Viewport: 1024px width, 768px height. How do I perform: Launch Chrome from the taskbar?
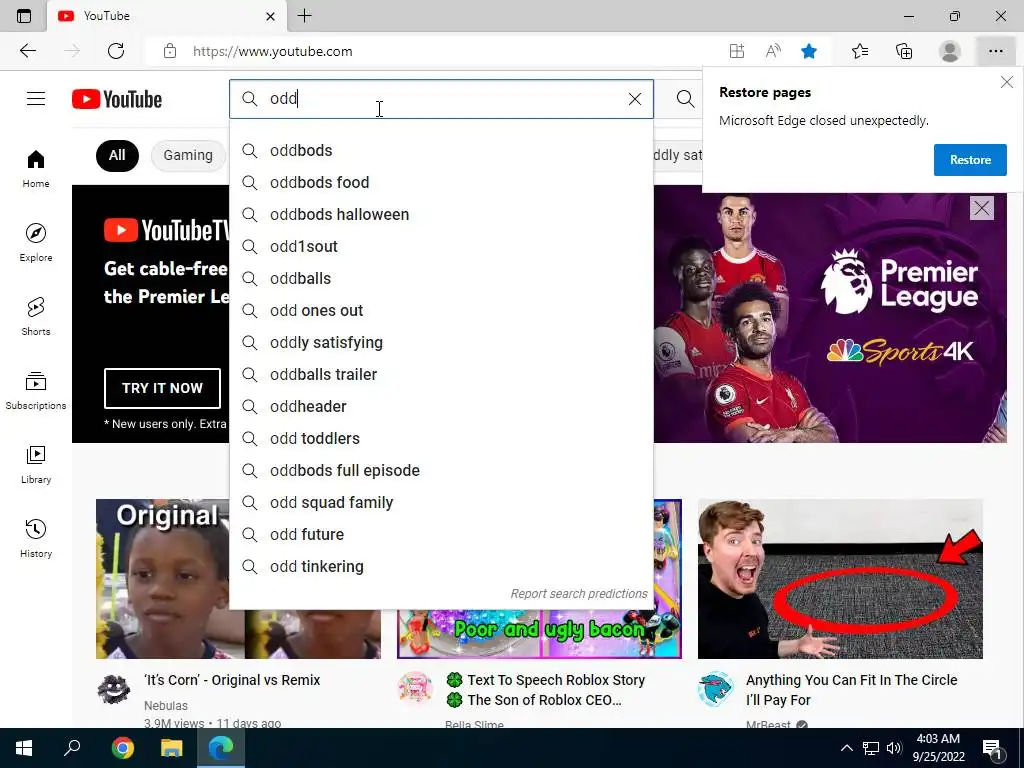point(122,748)
